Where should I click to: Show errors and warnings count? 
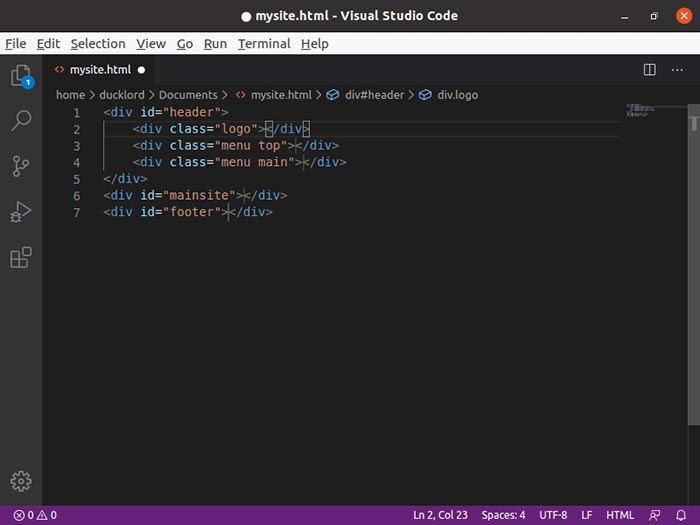(x=35, y=515)
